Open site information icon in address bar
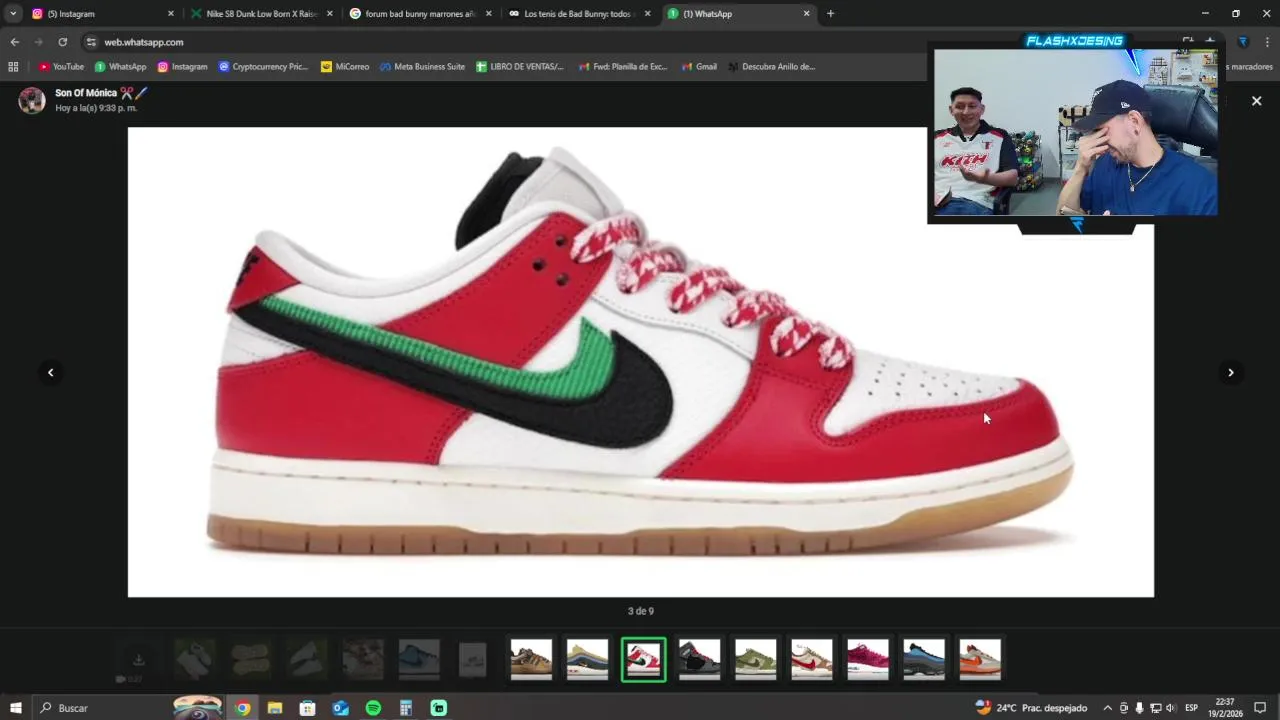 pyautogui.click(x=91, y=42)
